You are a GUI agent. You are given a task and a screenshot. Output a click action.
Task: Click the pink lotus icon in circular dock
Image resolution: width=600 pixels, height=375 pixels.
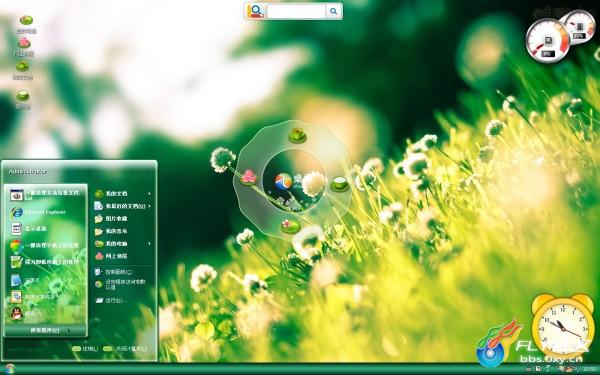coord(249,177)
